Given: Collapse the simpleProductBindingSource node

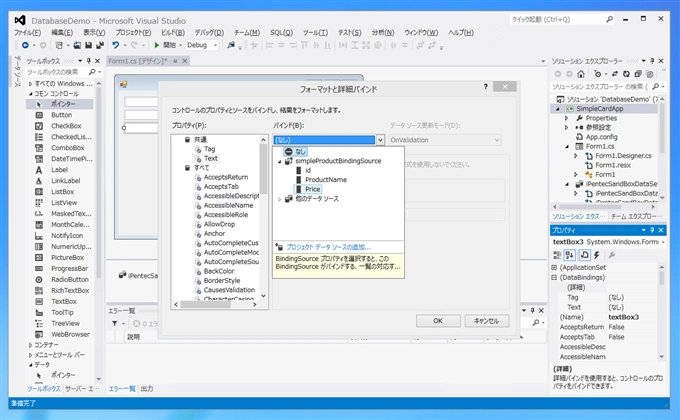Looking at the screenshot, I should pos(279,161).
